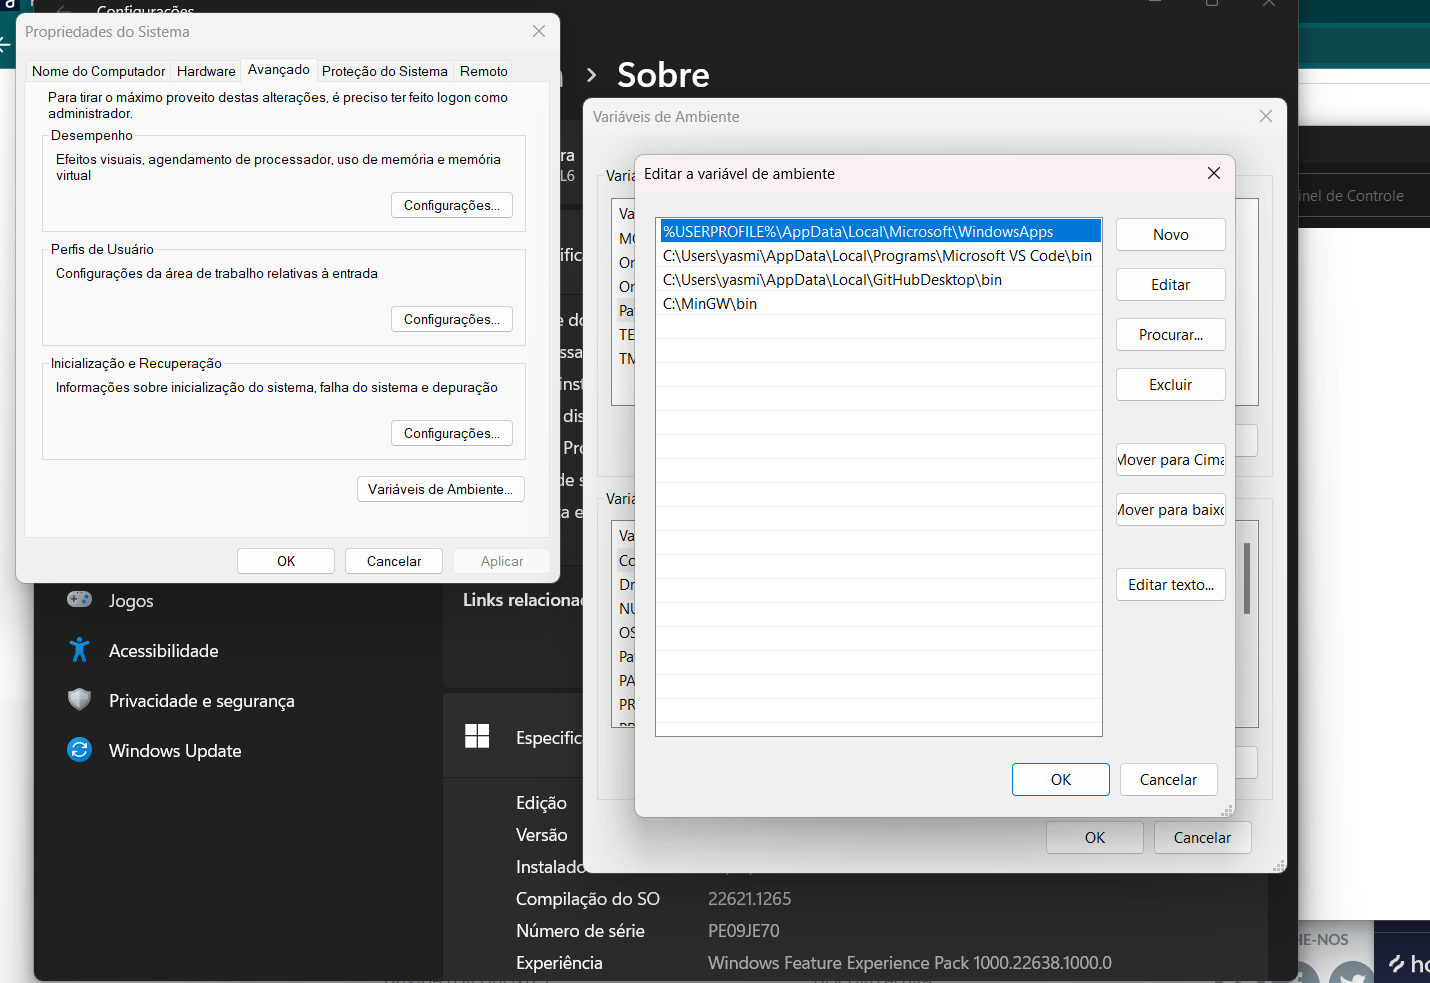Click the Windows logo icon beside Especificações
The height and width of the screenshot is (983, 1430).
tap(477, 736)
